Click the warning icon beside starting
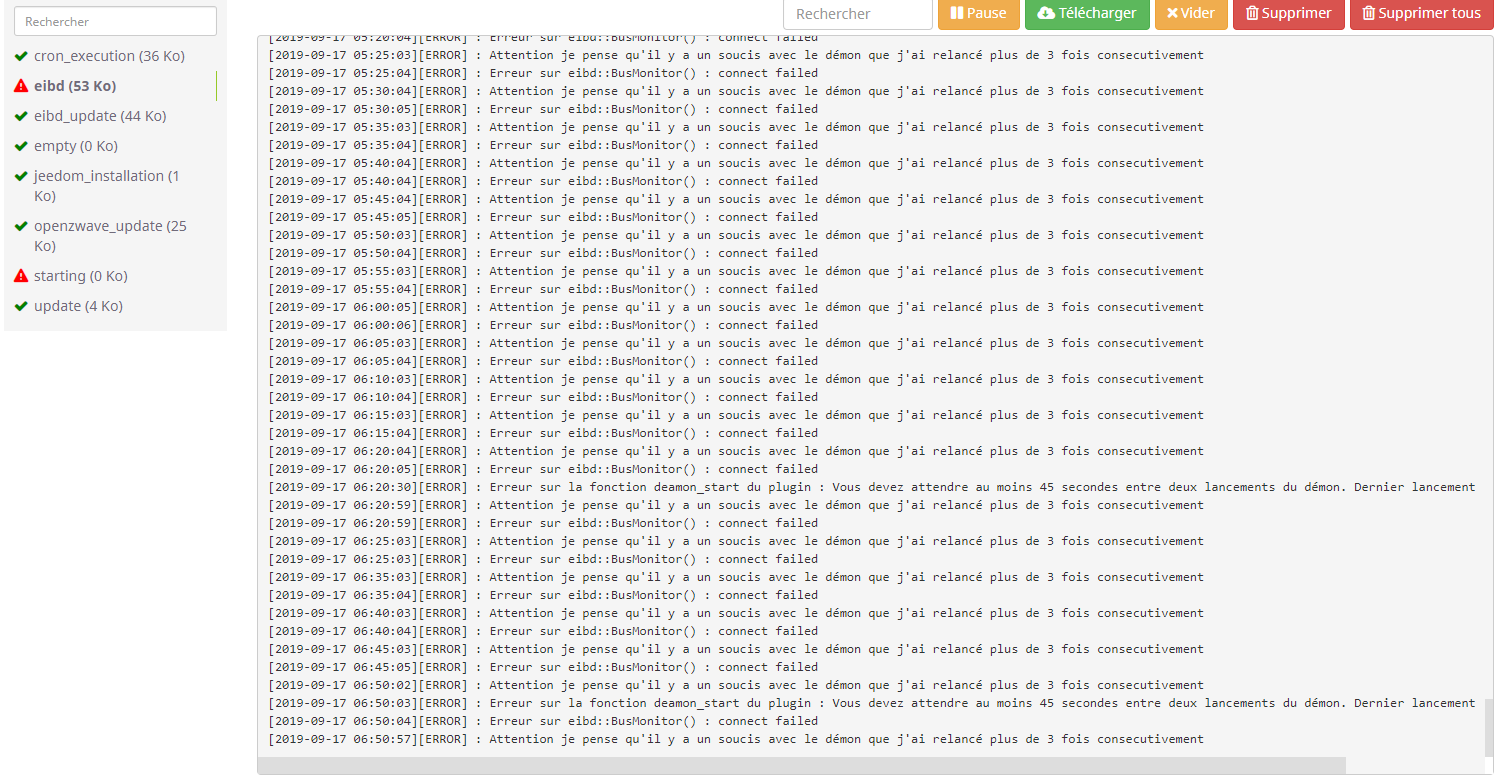The image size is (1506, 780). pos(21,276)
